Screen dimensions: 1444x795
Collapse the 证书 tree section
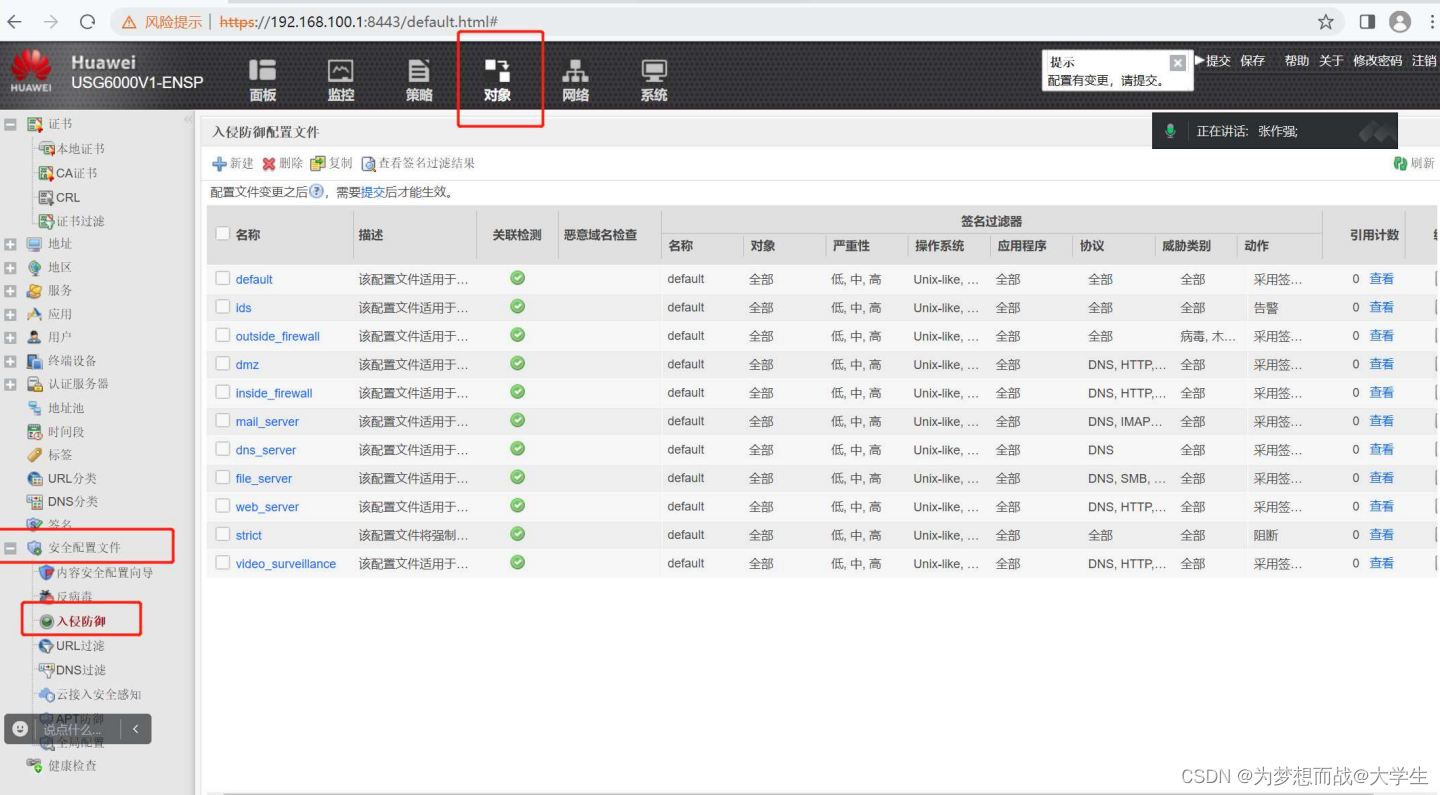click(9, 123)
